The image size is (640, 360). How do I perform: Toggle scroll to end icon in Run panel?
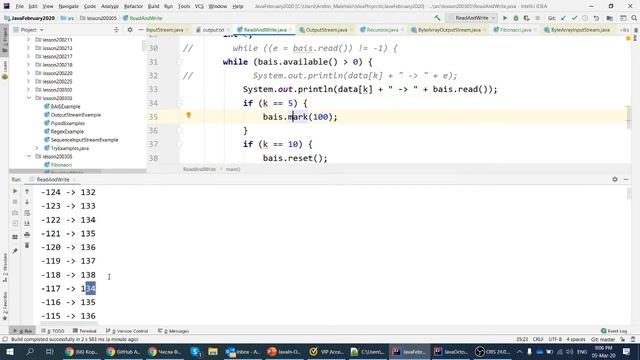point(27,223)
